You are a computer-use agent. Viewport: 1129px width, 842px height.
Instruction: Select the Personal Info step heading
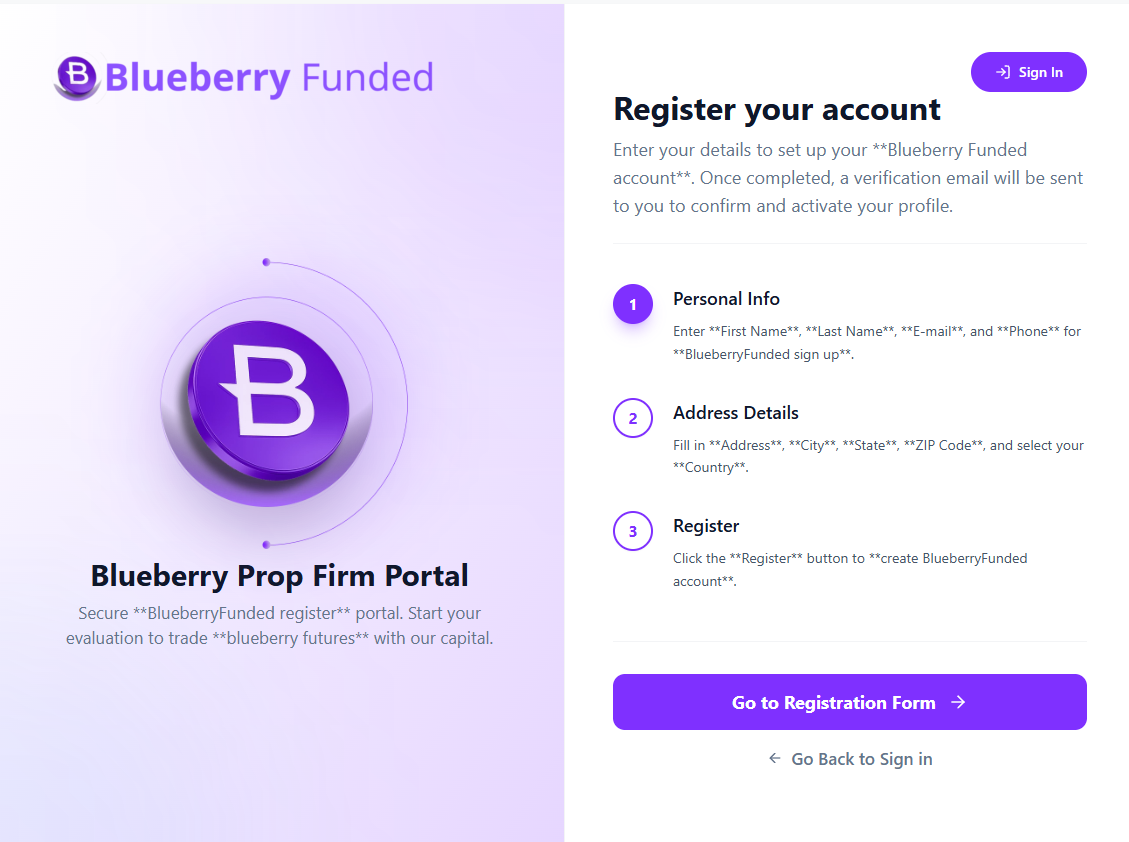pyautogui.click(x=726, y=298)
